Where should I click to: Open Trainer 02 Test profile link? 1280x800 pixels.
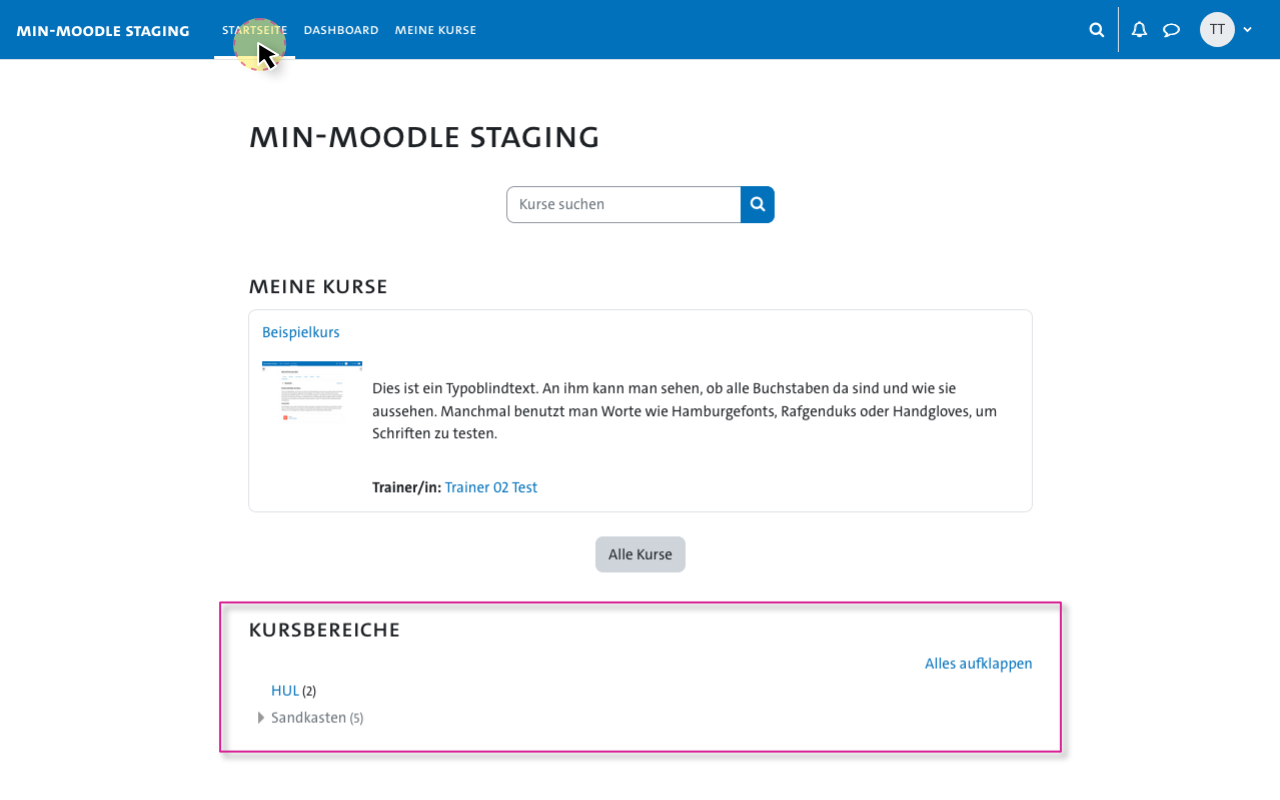[x=491, y=488]
